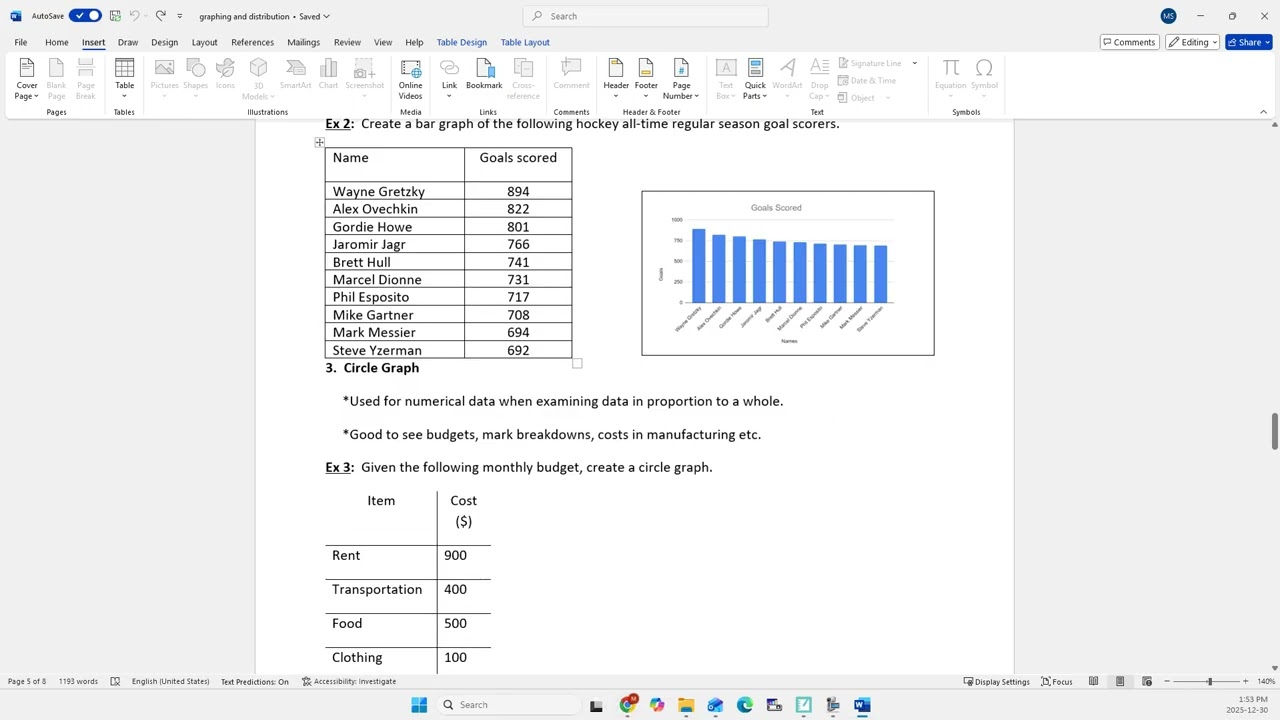Switch to Print Layout view icon
The width and height of the screenshot is (1280, 720).
click(1120, 681)
